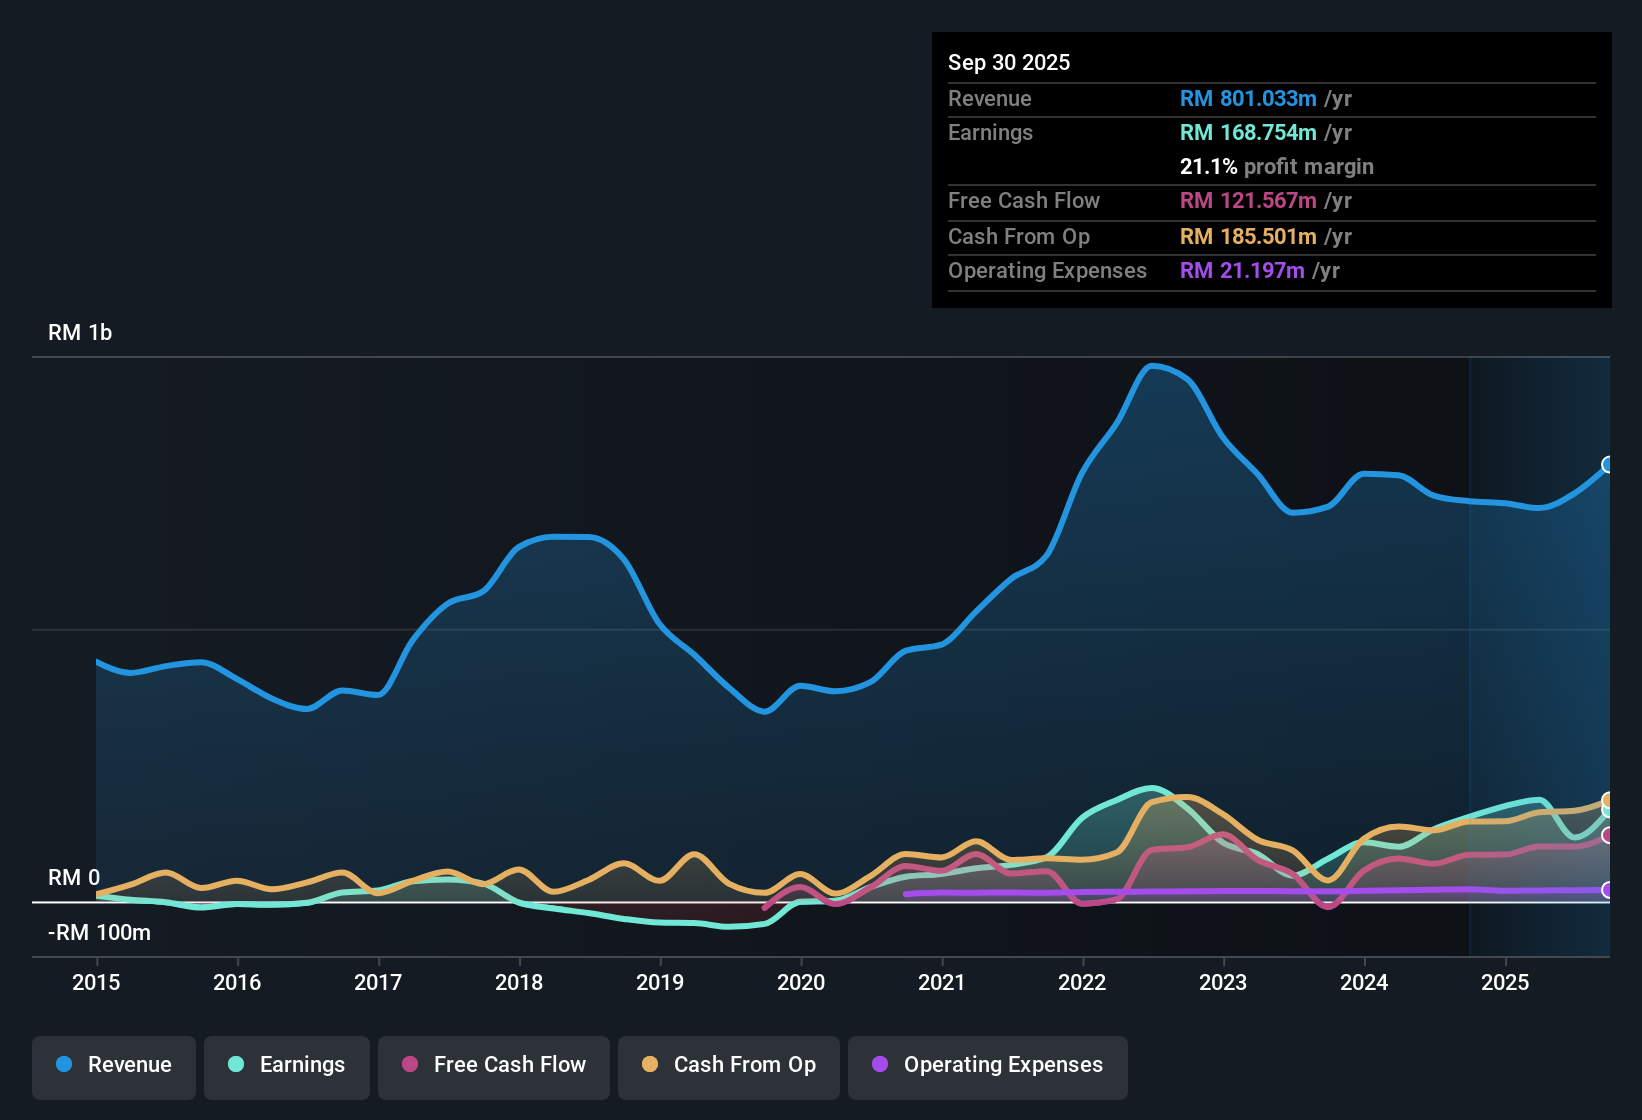Click the Cash From Op endpoint circle marker
Screen dimensions: 1642x1120
coord(1608,802)
